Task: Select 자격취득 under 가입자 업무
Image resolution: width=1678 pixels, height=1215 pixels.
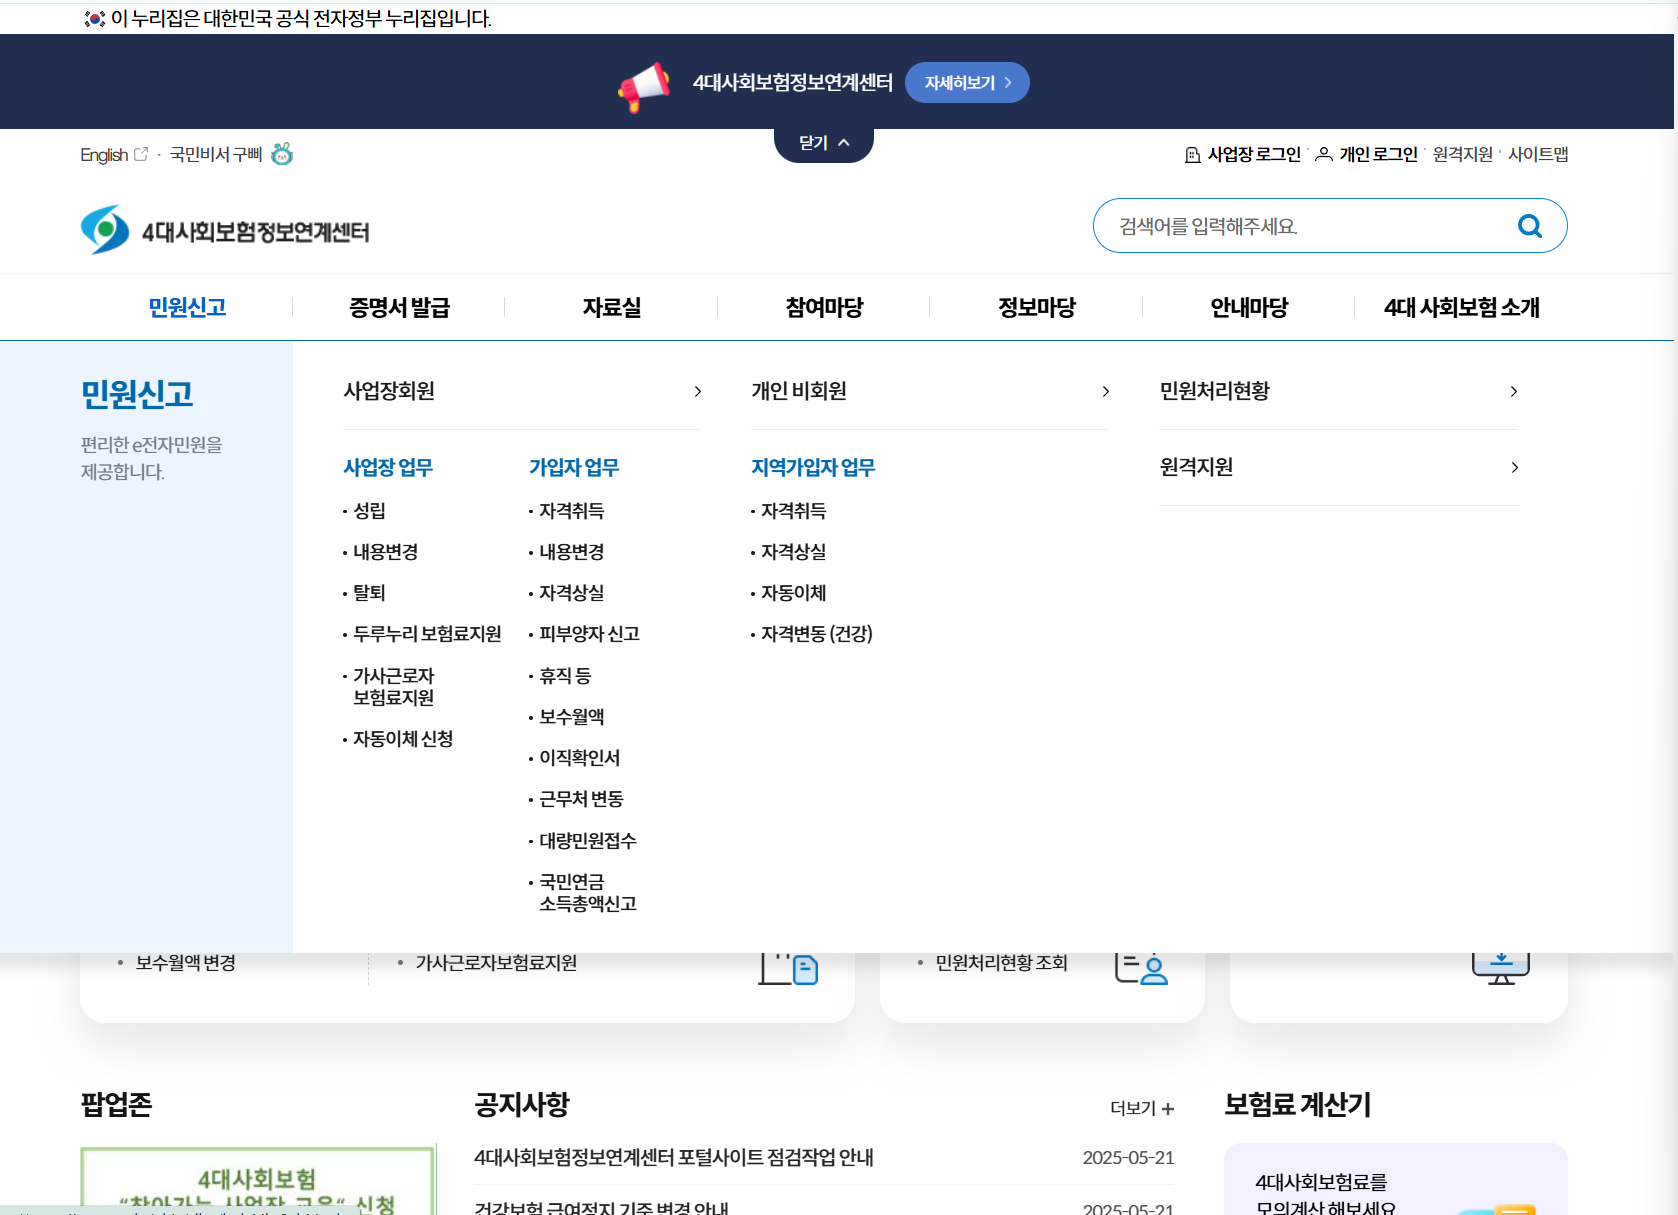Action: coord(571,511)
